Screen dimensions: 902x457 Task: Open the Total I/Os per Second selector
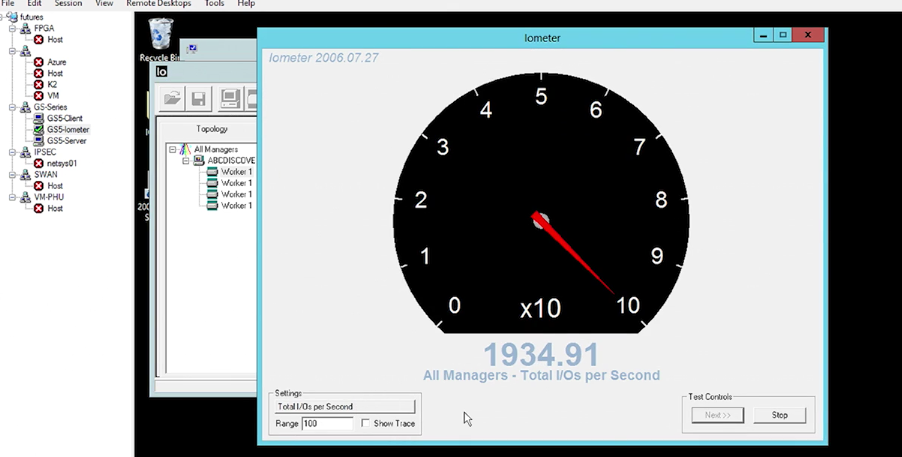(345, 407)
